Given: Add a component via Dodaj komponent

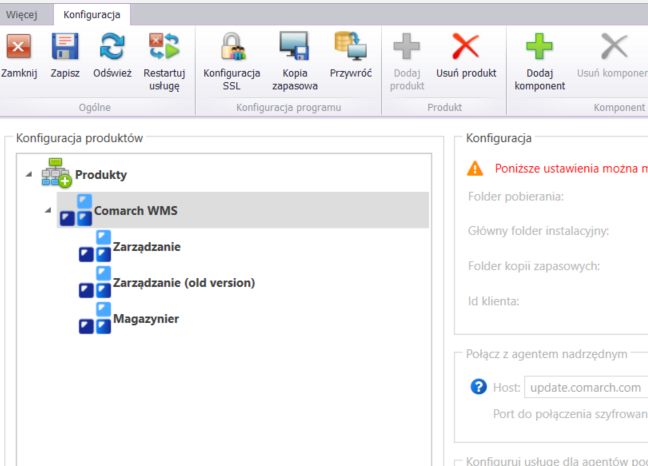Looking at the screenshot, I should [x=539, y=46].
